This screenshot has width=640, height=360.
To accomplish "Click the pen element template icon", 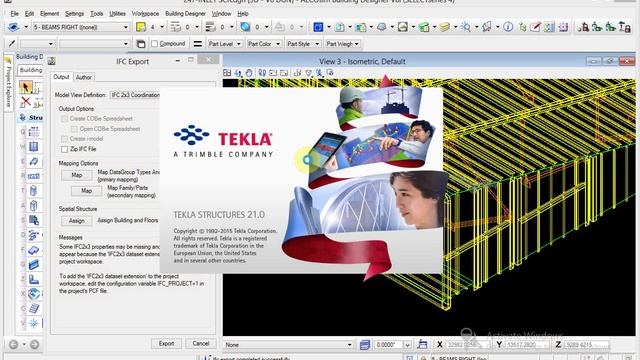I will (x=12, y=43).
